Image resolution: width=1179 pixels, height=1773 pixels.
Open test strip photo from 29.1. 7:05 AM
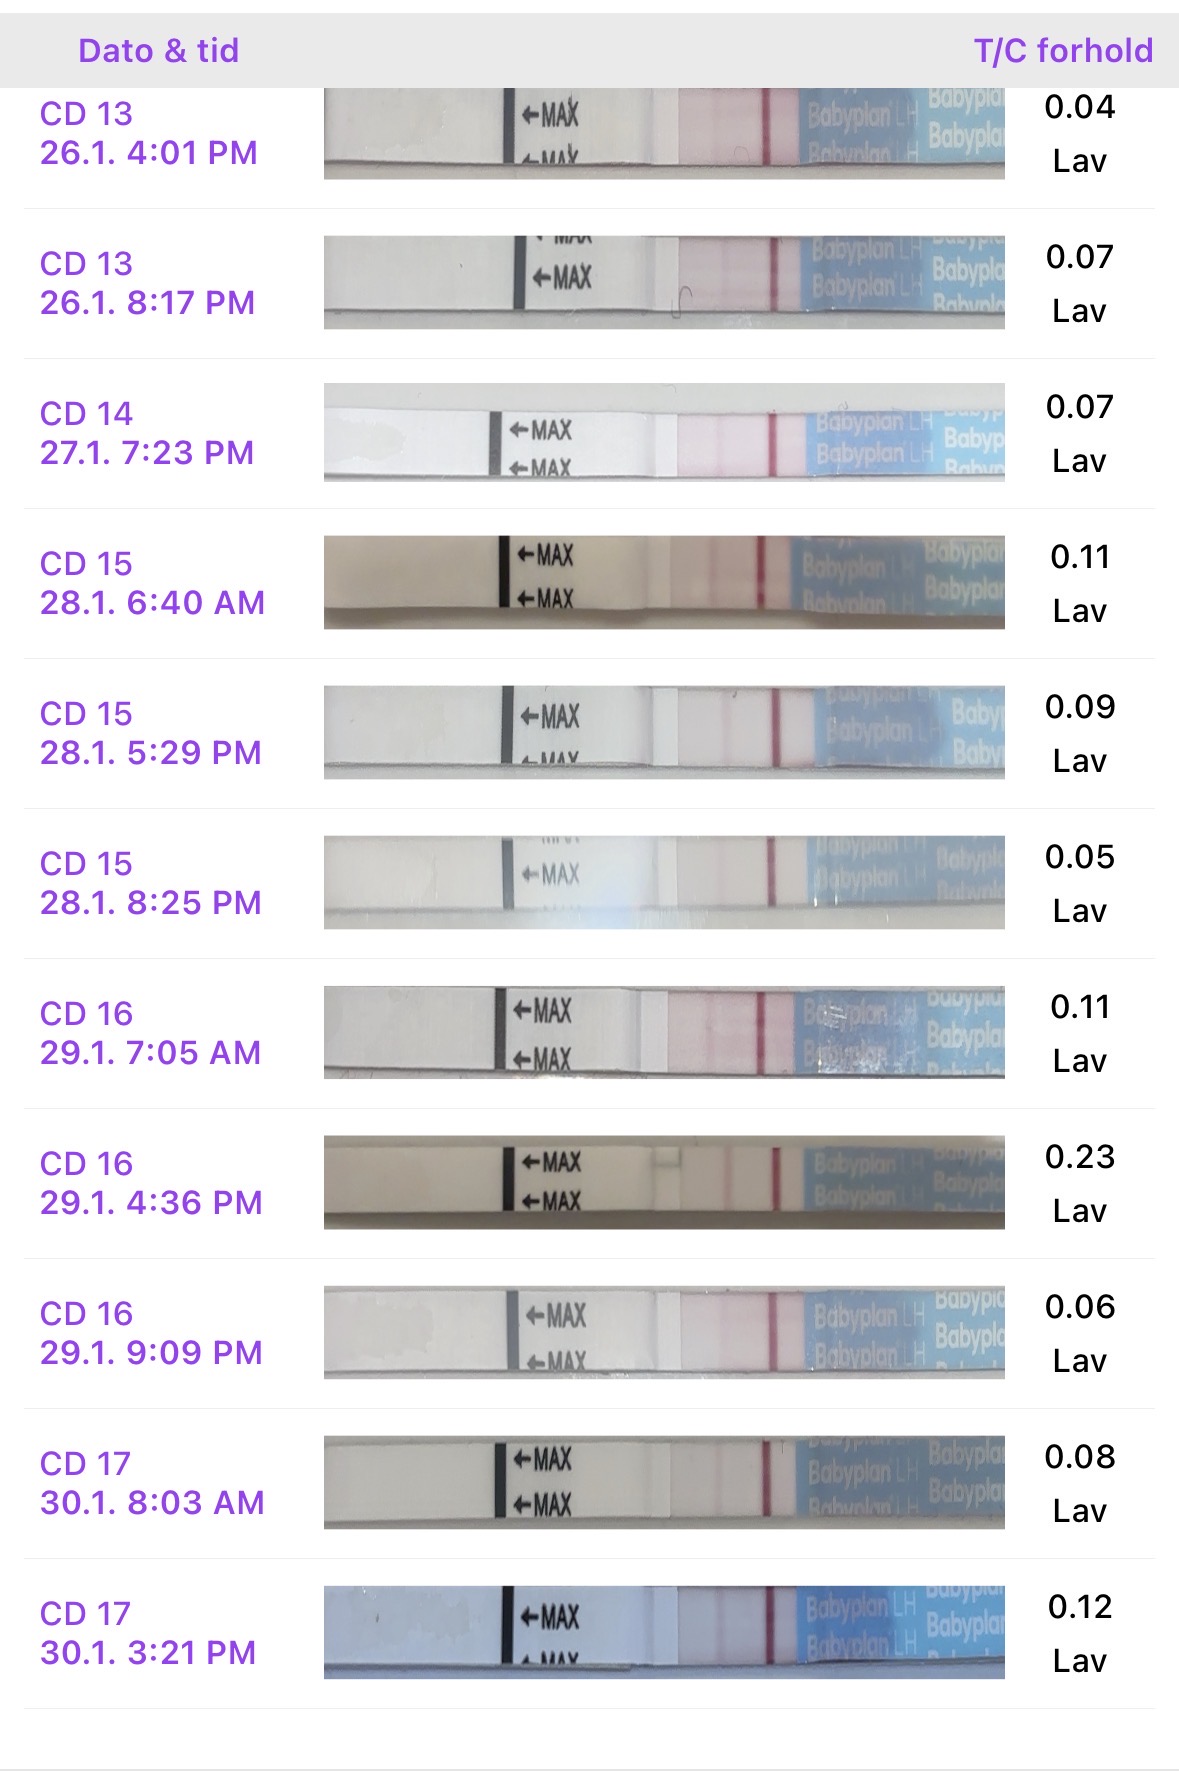click(x=664, y=1032)
